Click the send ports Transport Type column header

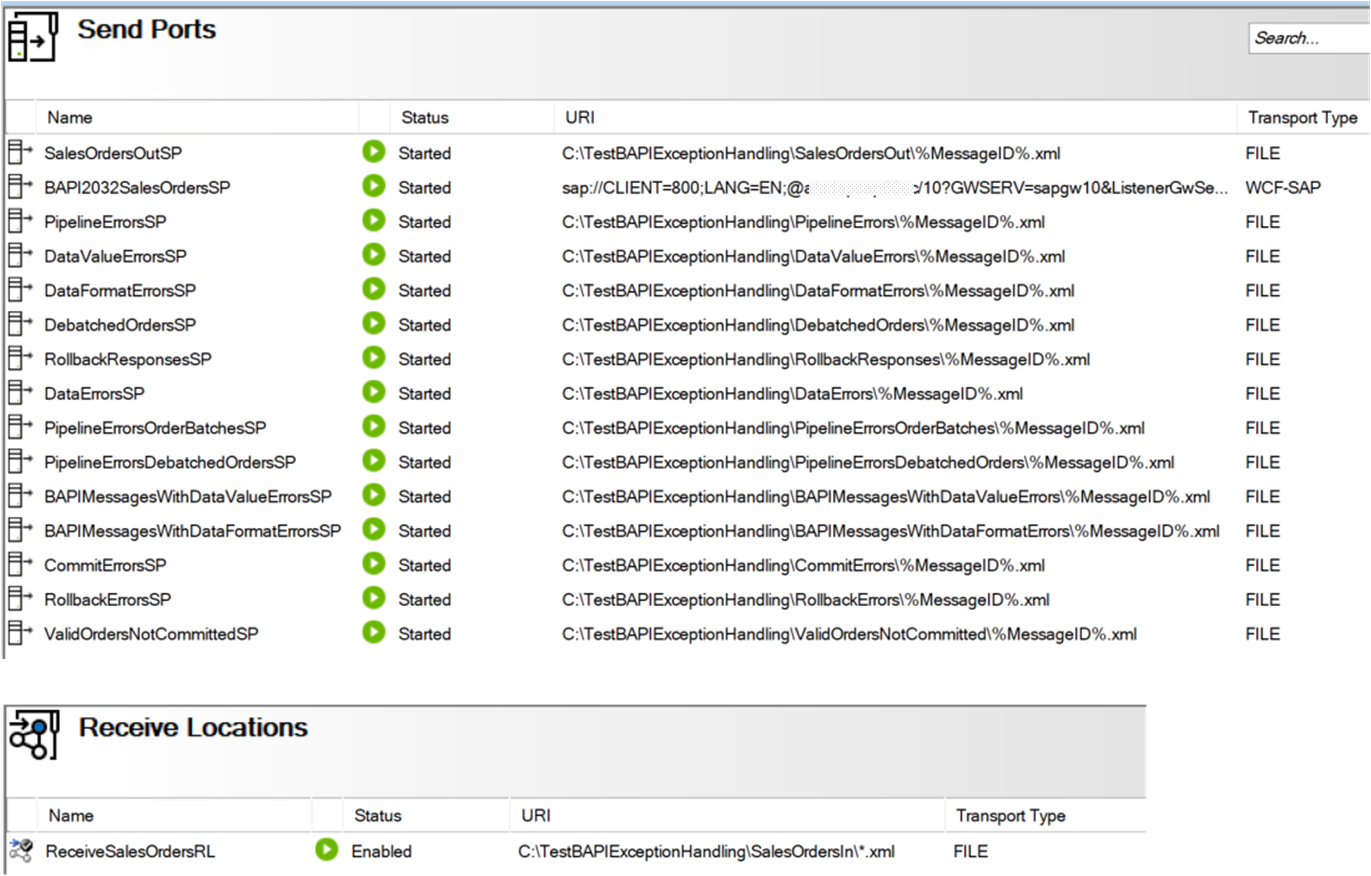pos(1303,117)
